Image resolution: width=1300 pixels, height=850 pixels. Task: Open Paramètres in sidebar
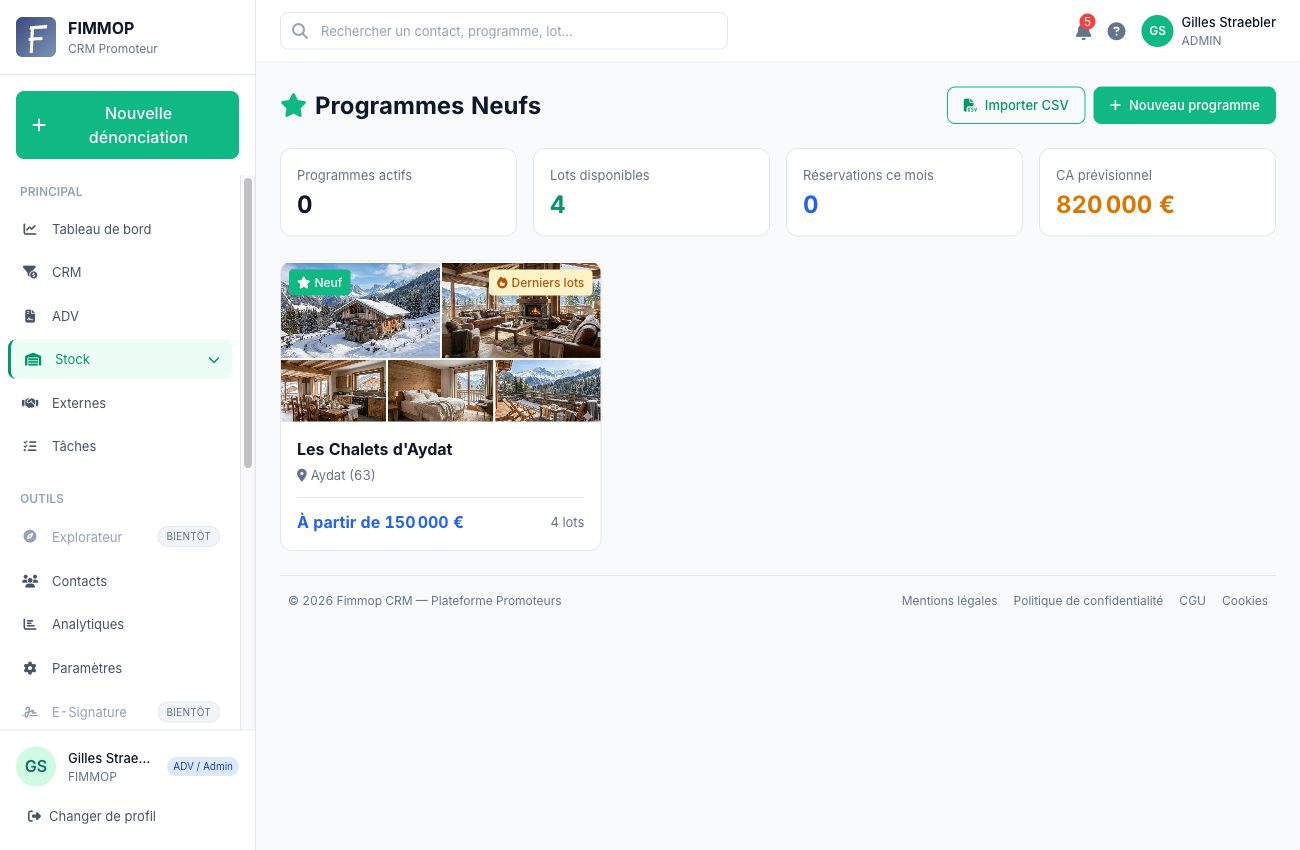coord(120,668)
